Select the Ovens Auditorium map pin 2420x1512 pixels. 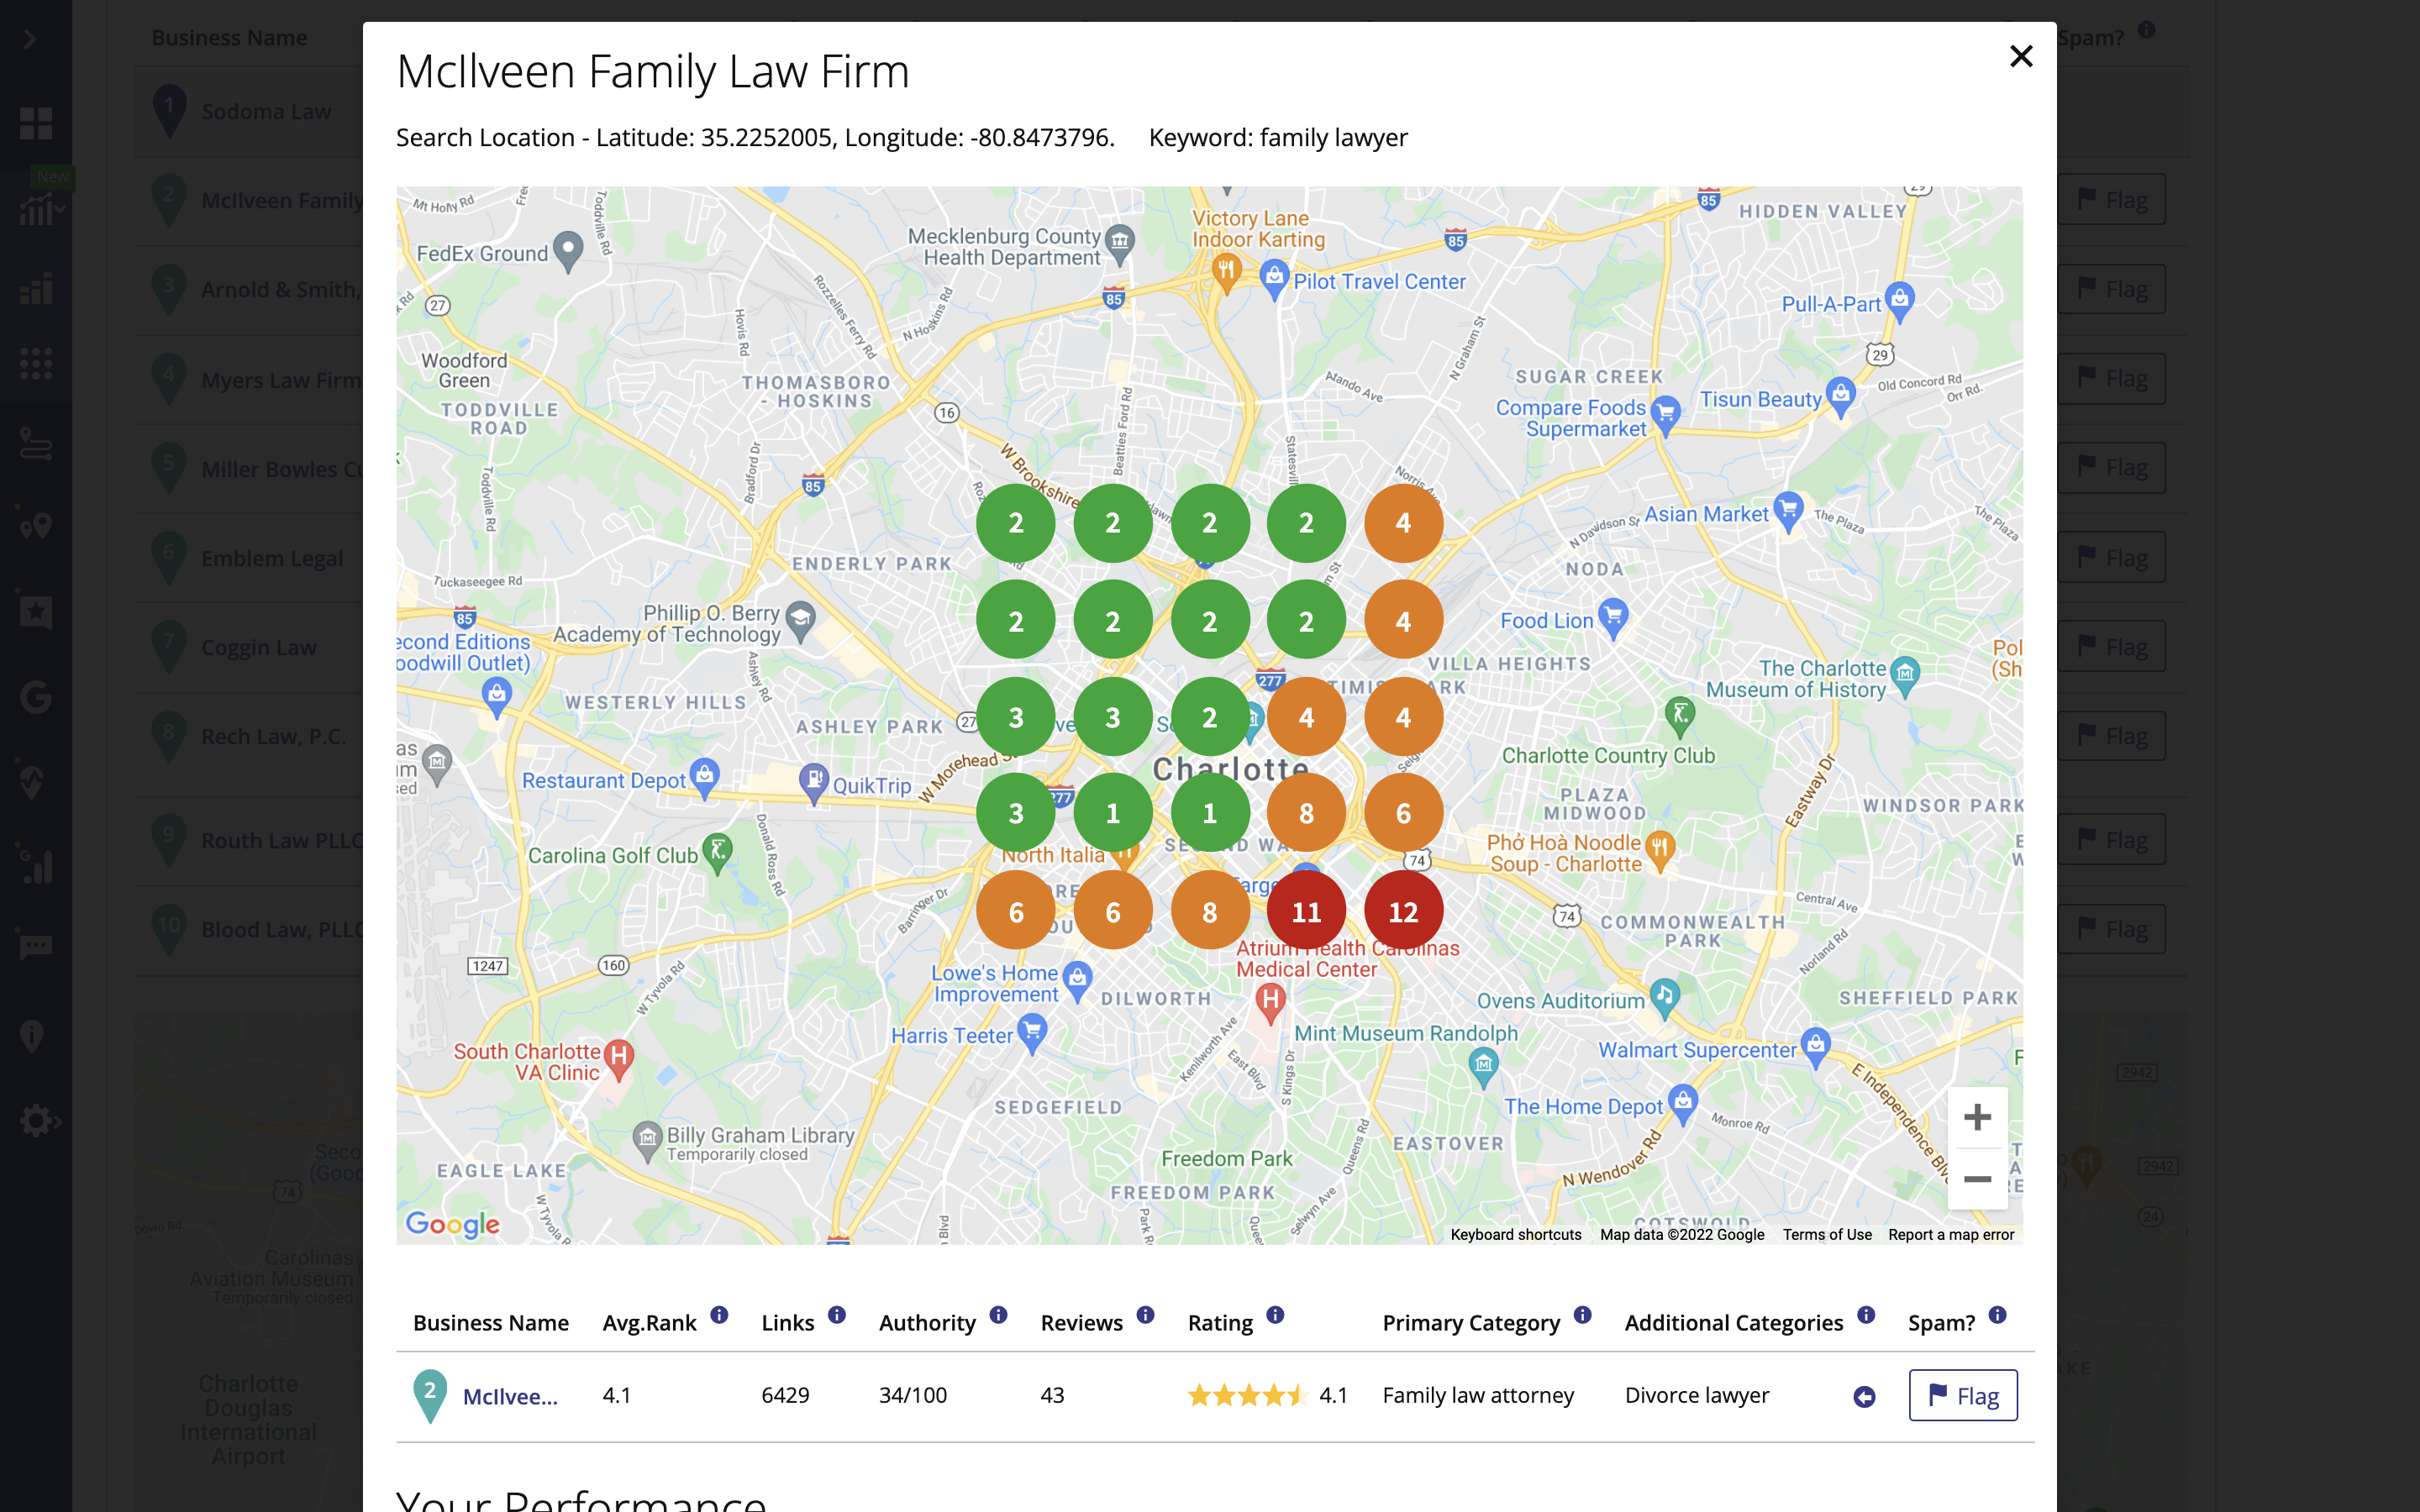(1664, 997)
